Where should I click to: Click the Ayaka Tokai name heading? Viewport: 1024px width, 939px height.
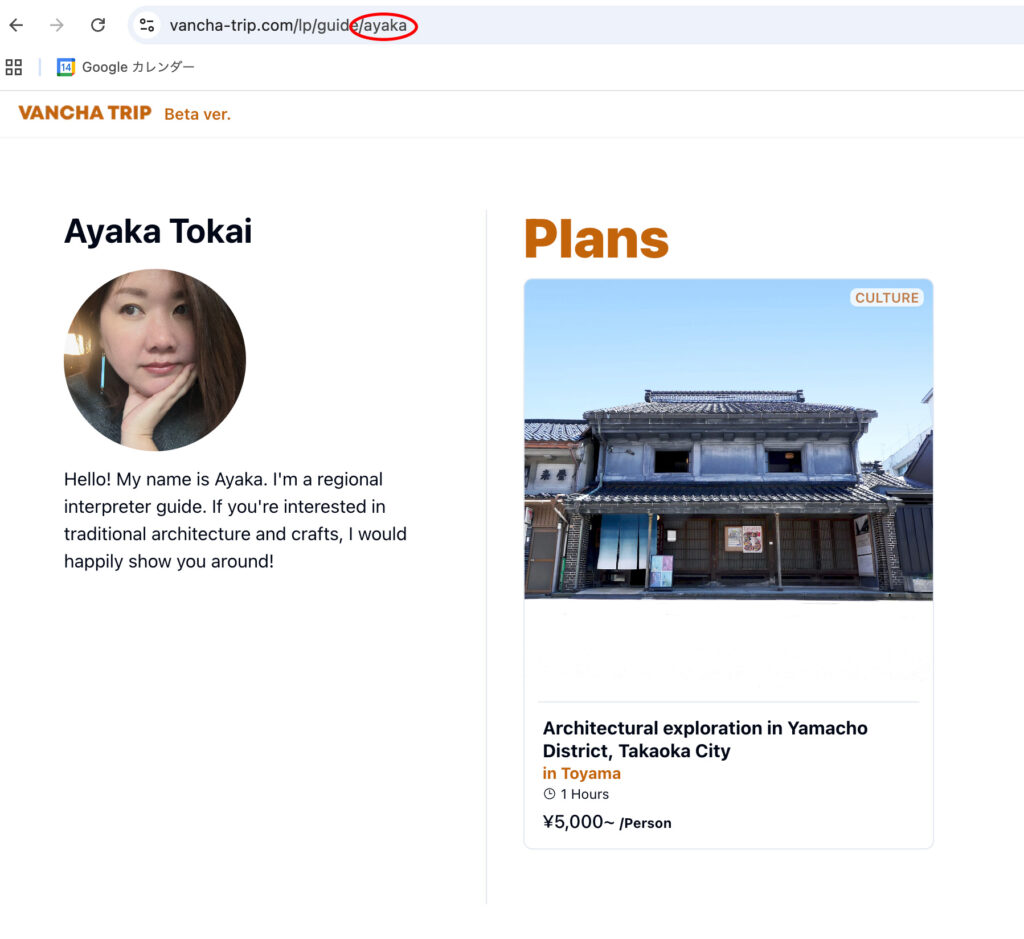pyautogui.click(x=158, y=231)
